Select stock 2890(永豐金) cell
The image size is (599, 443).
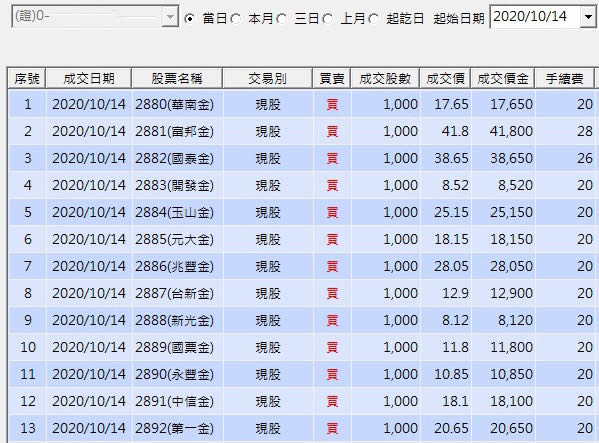pyautogui.click(x=177, y=374)
